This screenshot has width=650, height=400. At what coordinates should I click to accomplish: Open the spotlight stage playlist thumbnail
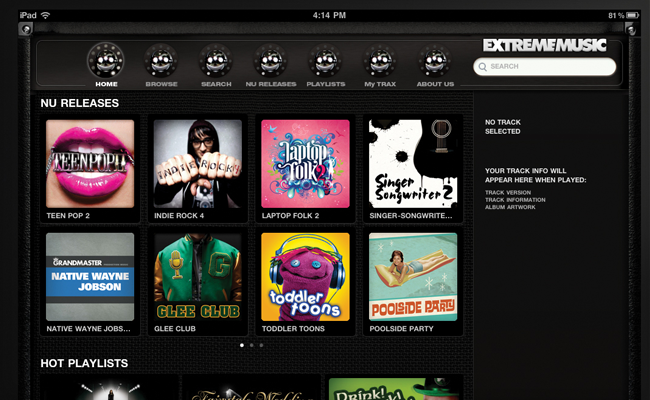pyautogui.click(x=110, y=388)
